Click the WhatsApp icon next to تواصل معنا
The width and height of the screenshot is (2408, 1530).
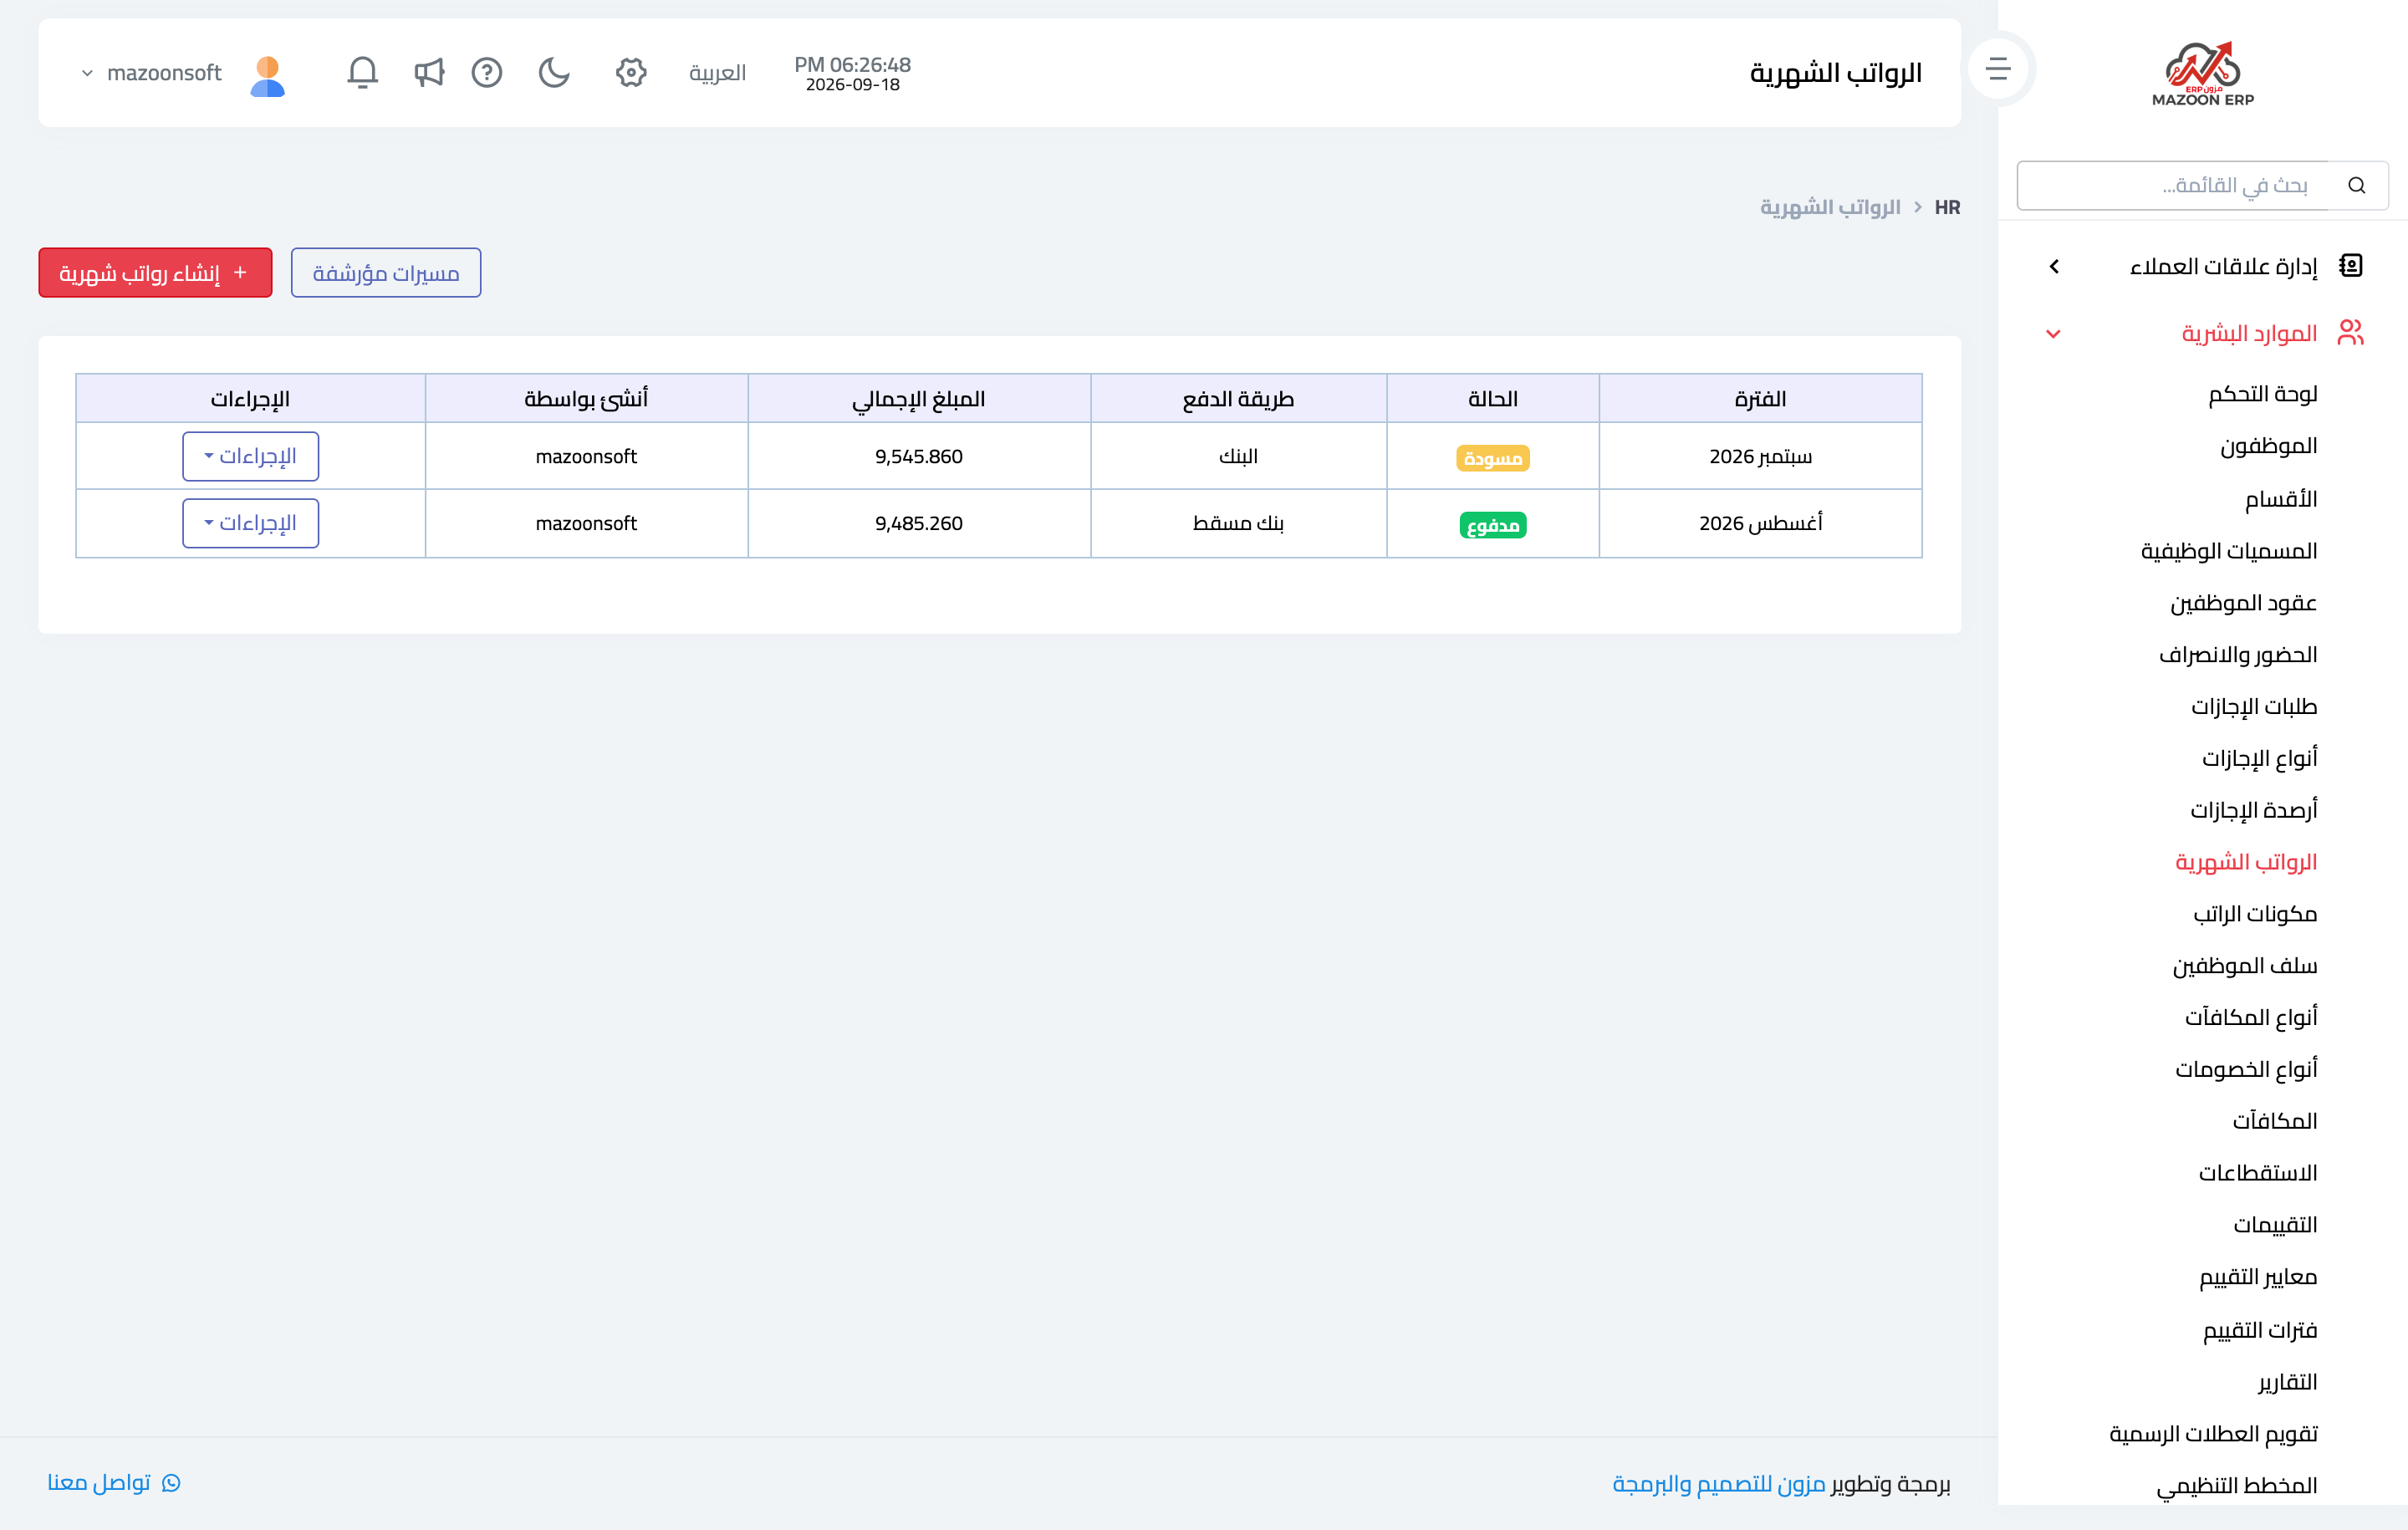tap(171, 1483)
